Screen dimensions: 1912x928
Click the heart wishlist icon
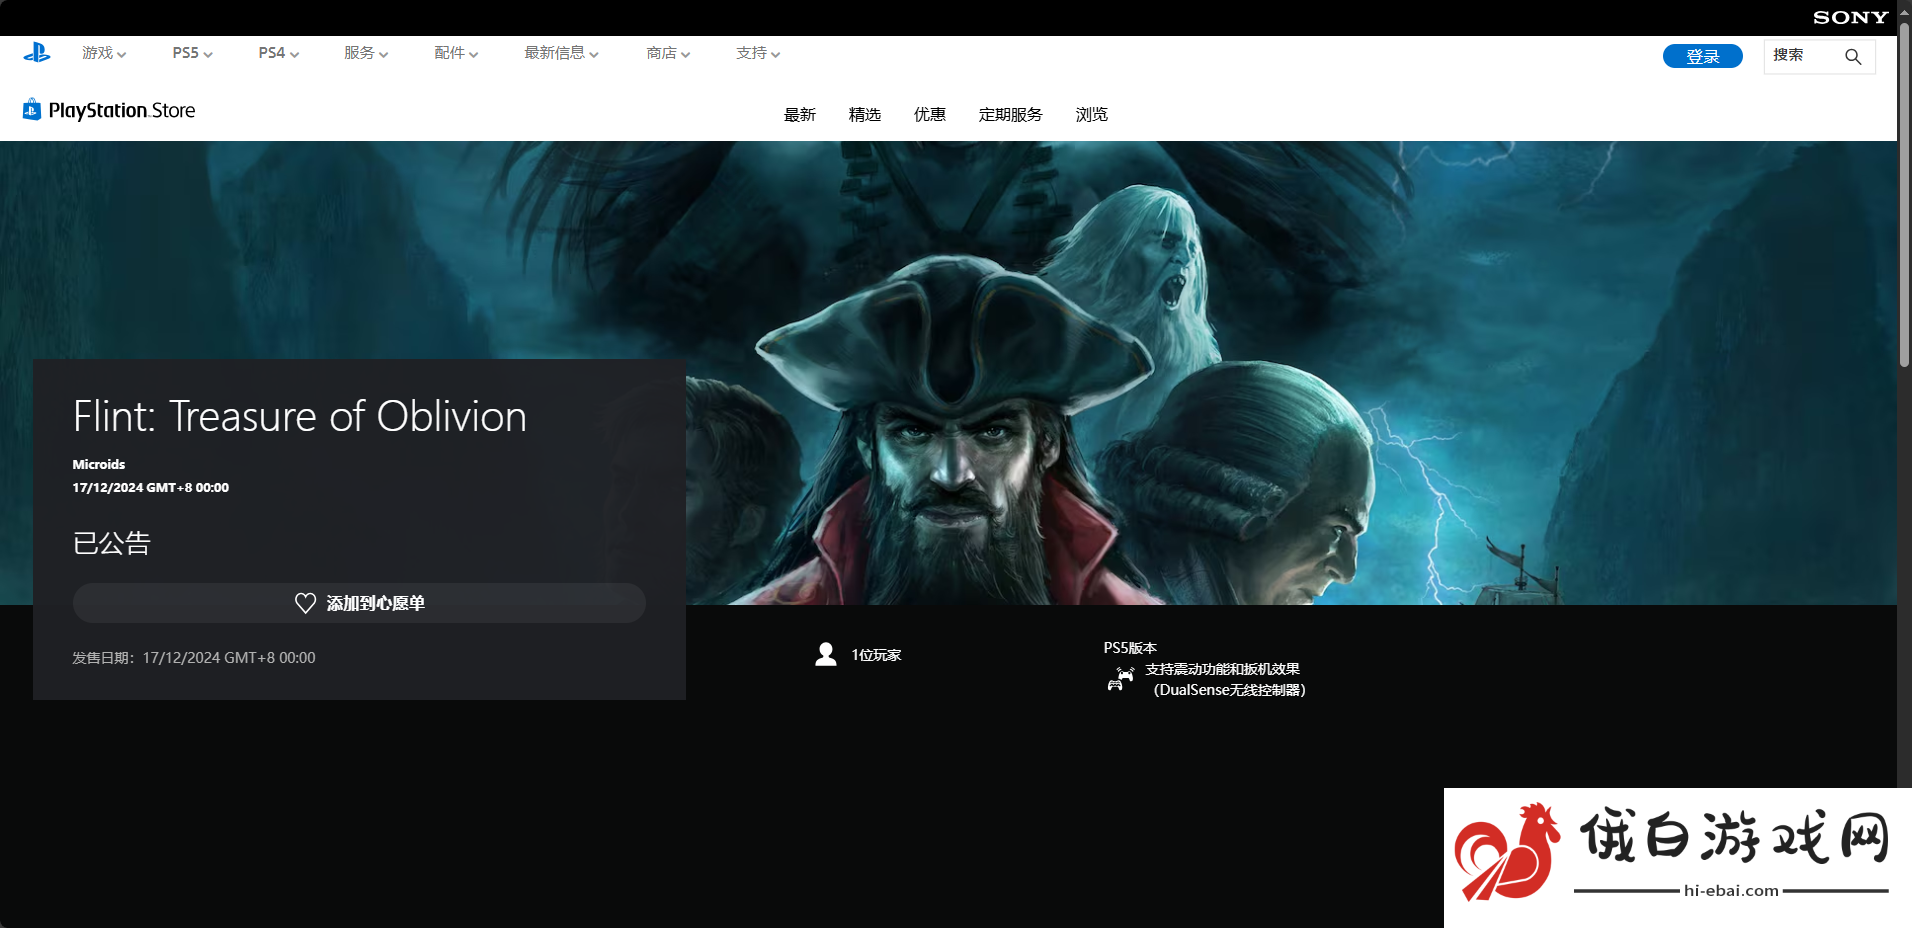(305, 603)
